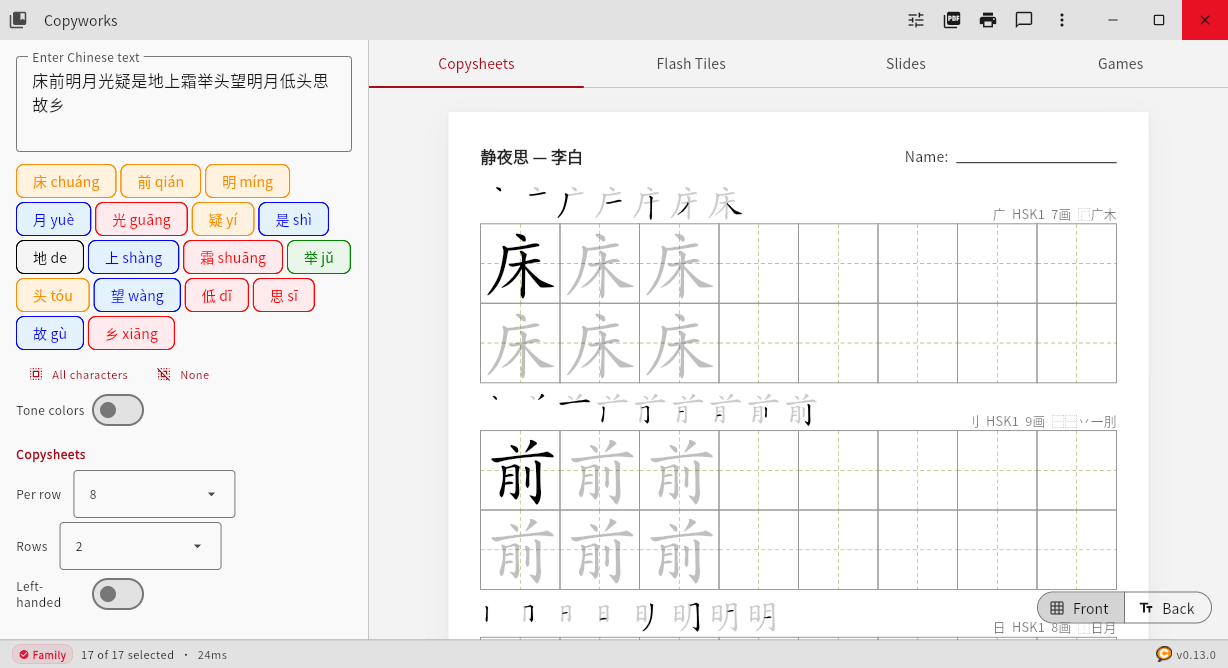Enable Tone colors
The height and width of the screenshot is (668, 1228).
point(117,409)
